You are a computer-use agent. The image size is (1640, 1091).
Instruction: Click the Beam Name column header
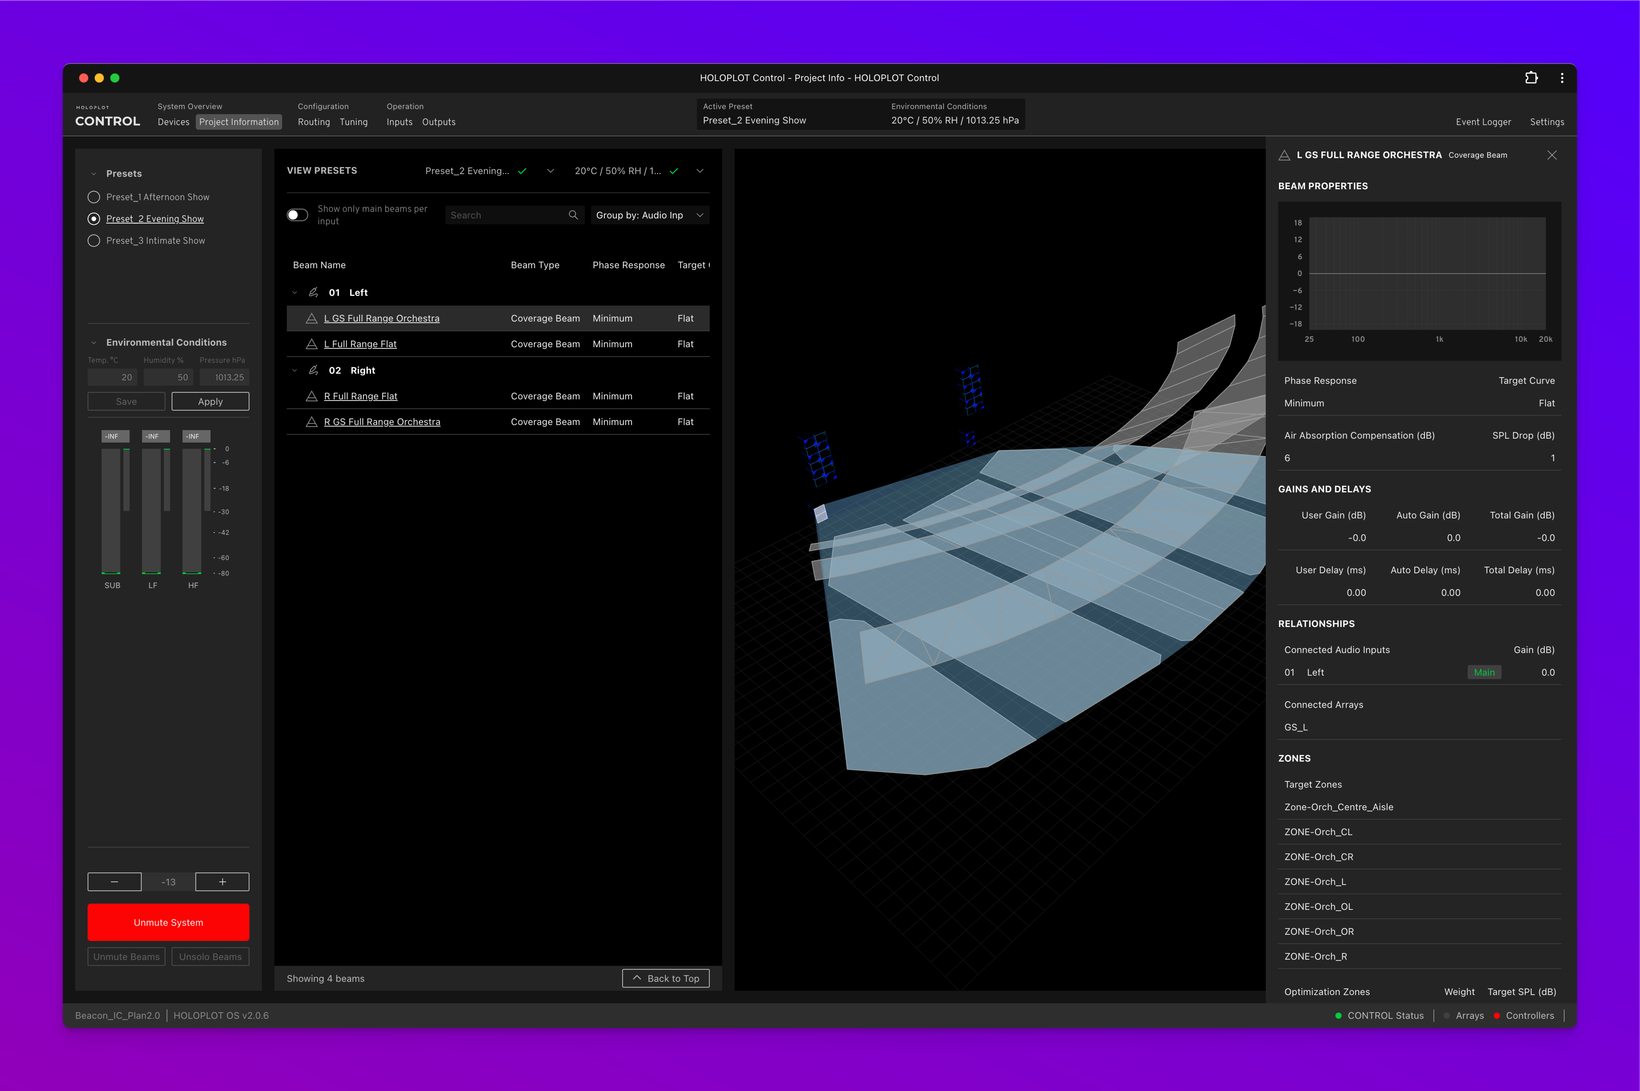[319, 265]
